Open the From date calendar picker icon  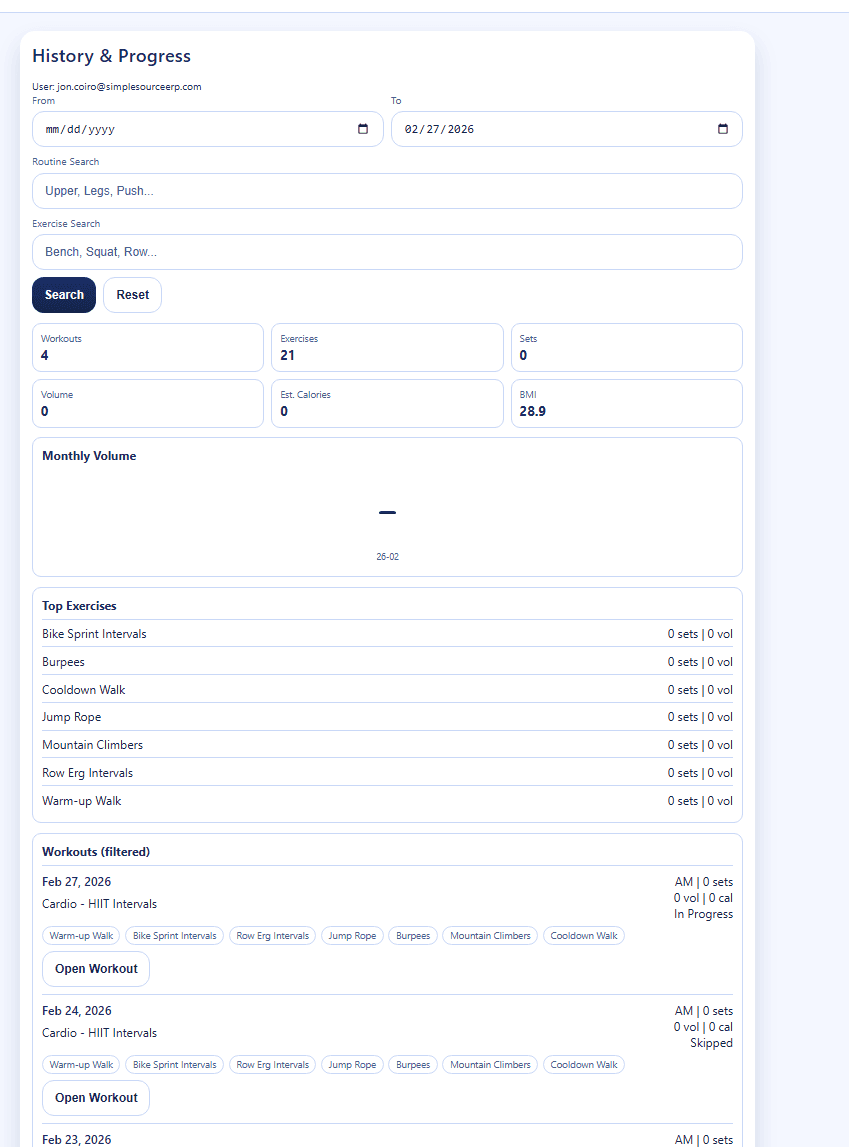click(x=363, y=129)
